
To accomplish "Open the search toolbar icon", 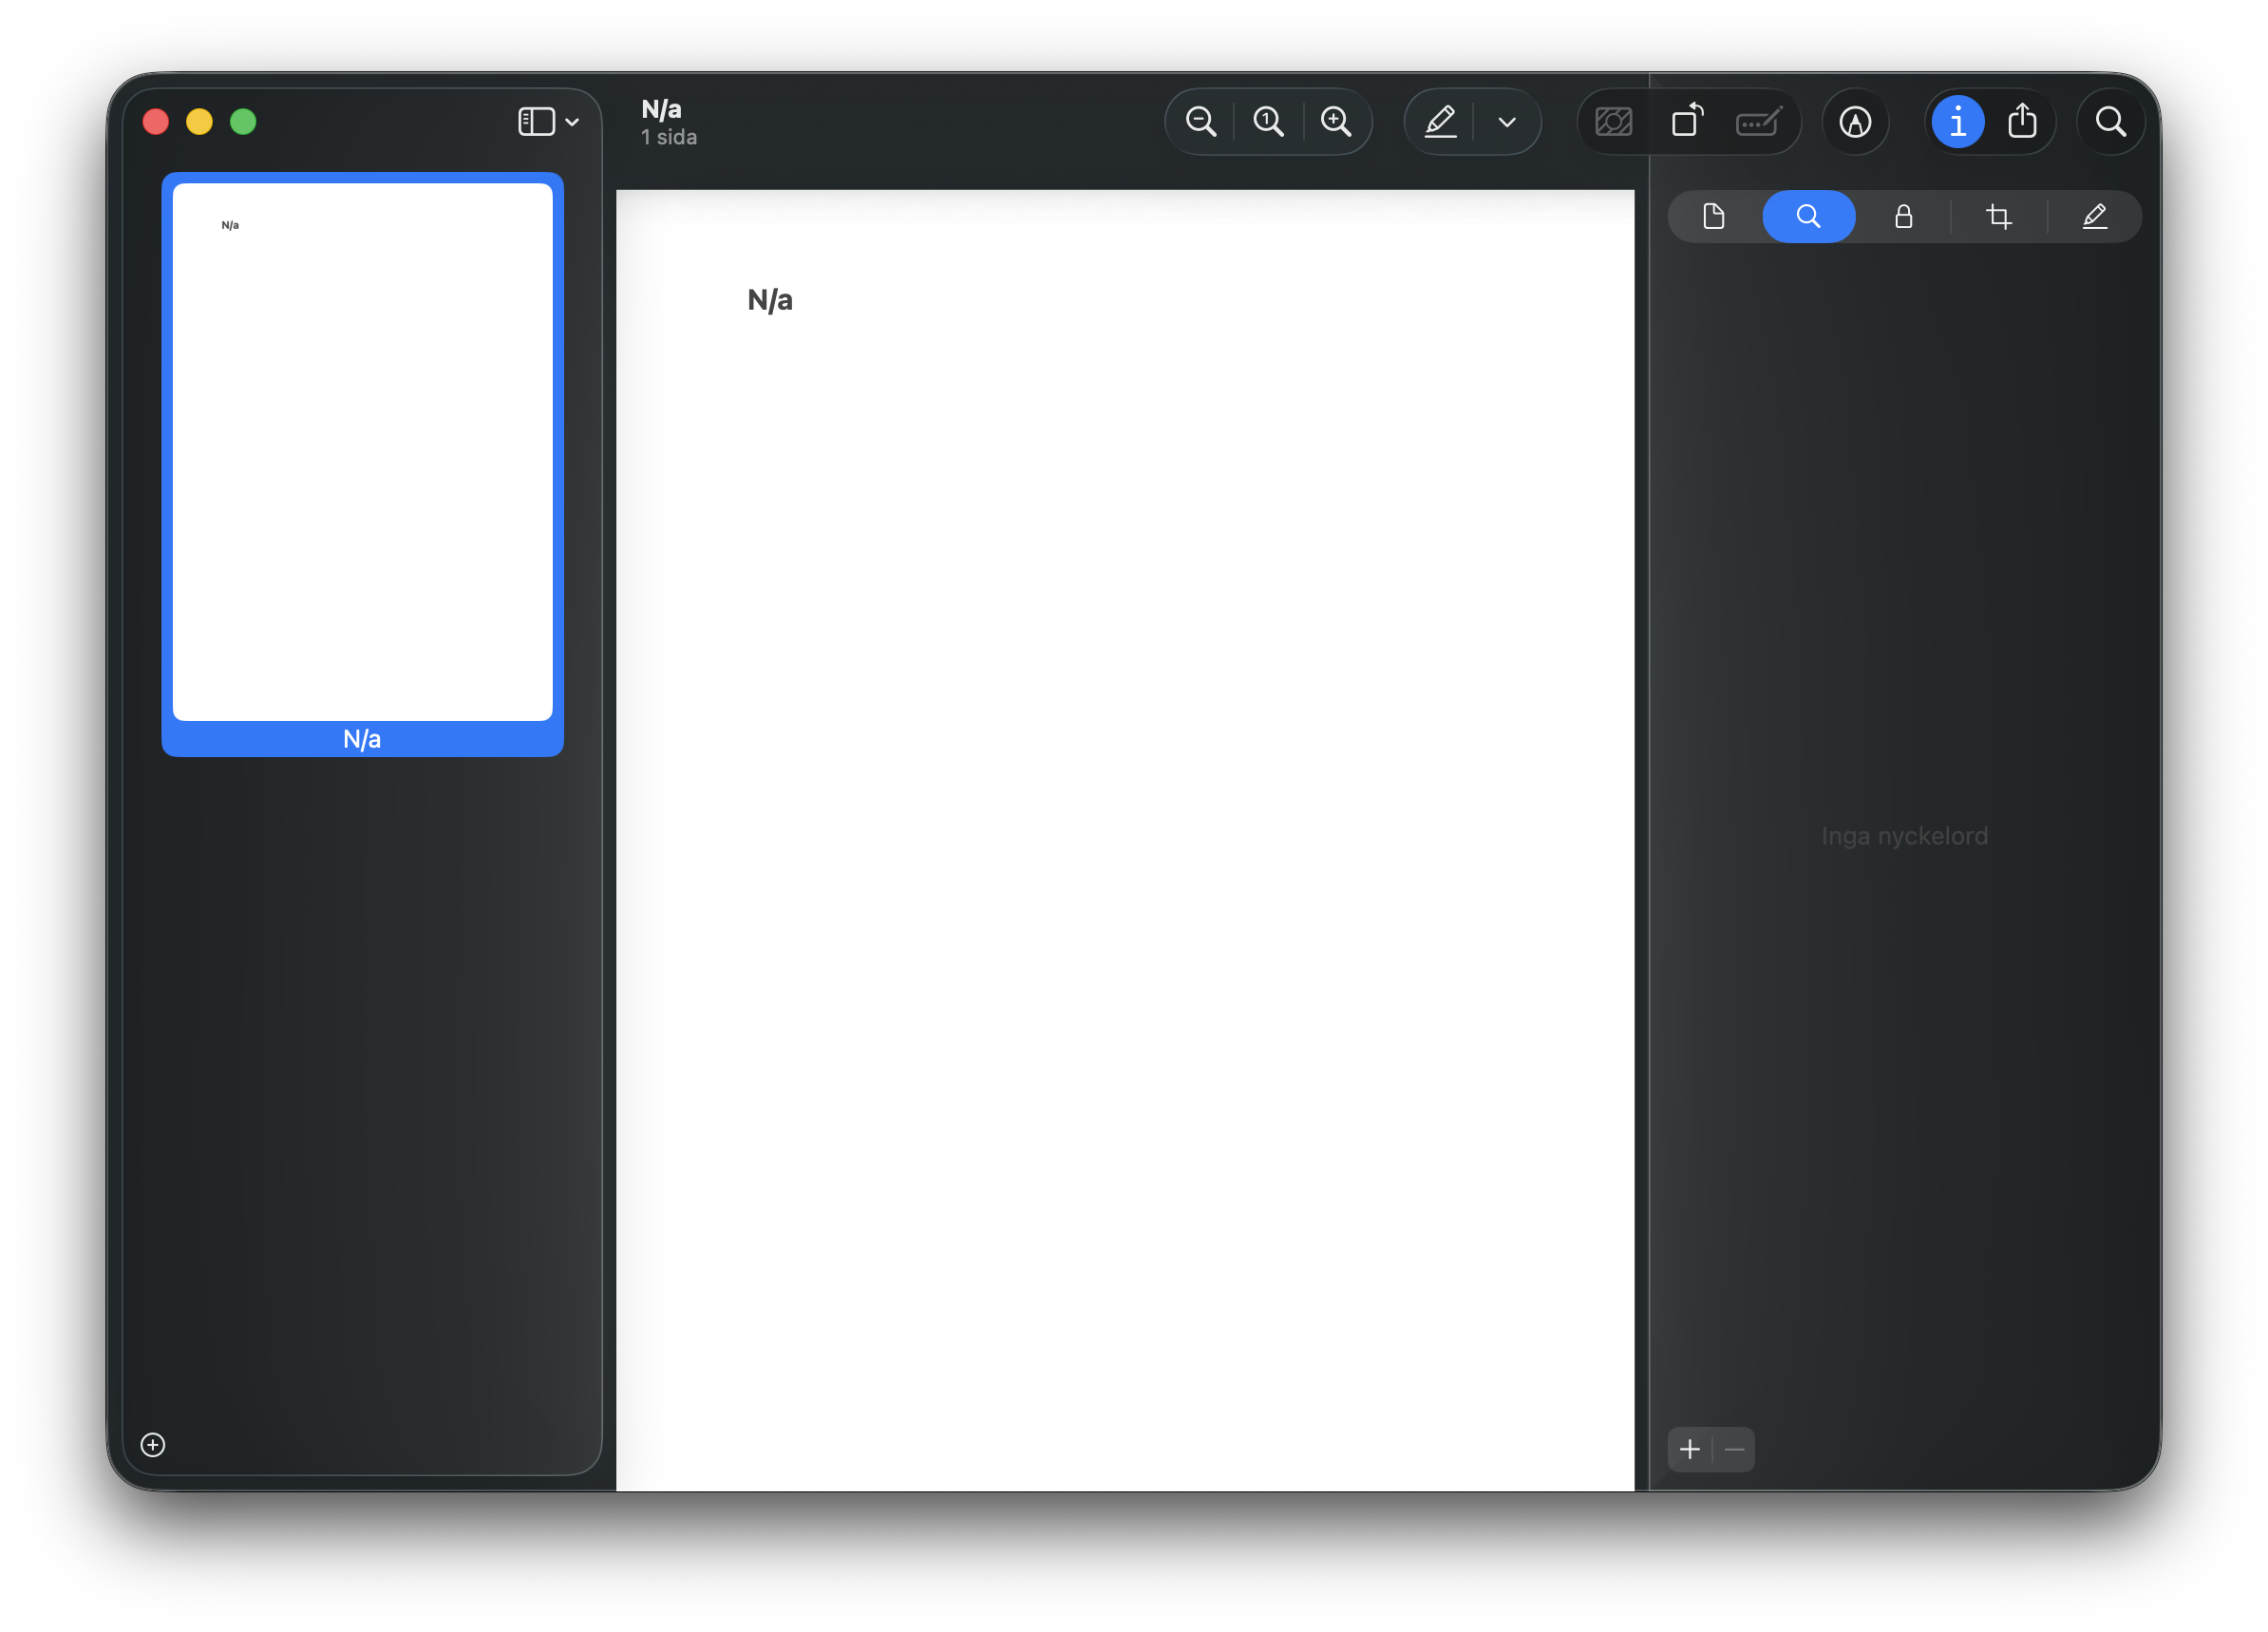I will (x=2110, y=122).
